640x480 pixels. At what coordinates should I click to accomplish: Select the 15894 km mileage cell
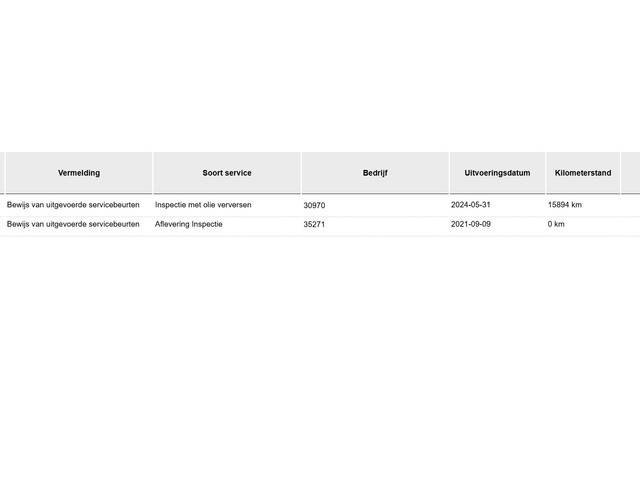click(x=565, y=204)
